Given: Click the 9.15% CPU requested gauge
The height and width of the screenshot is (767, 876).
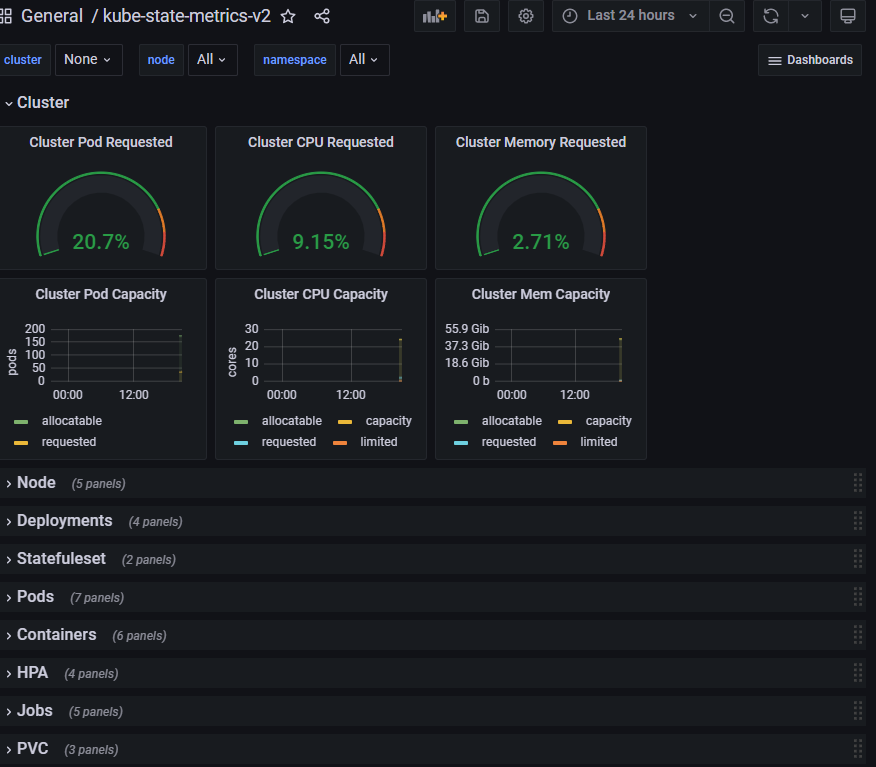Looking at the screenshot, I should [321, 215].
